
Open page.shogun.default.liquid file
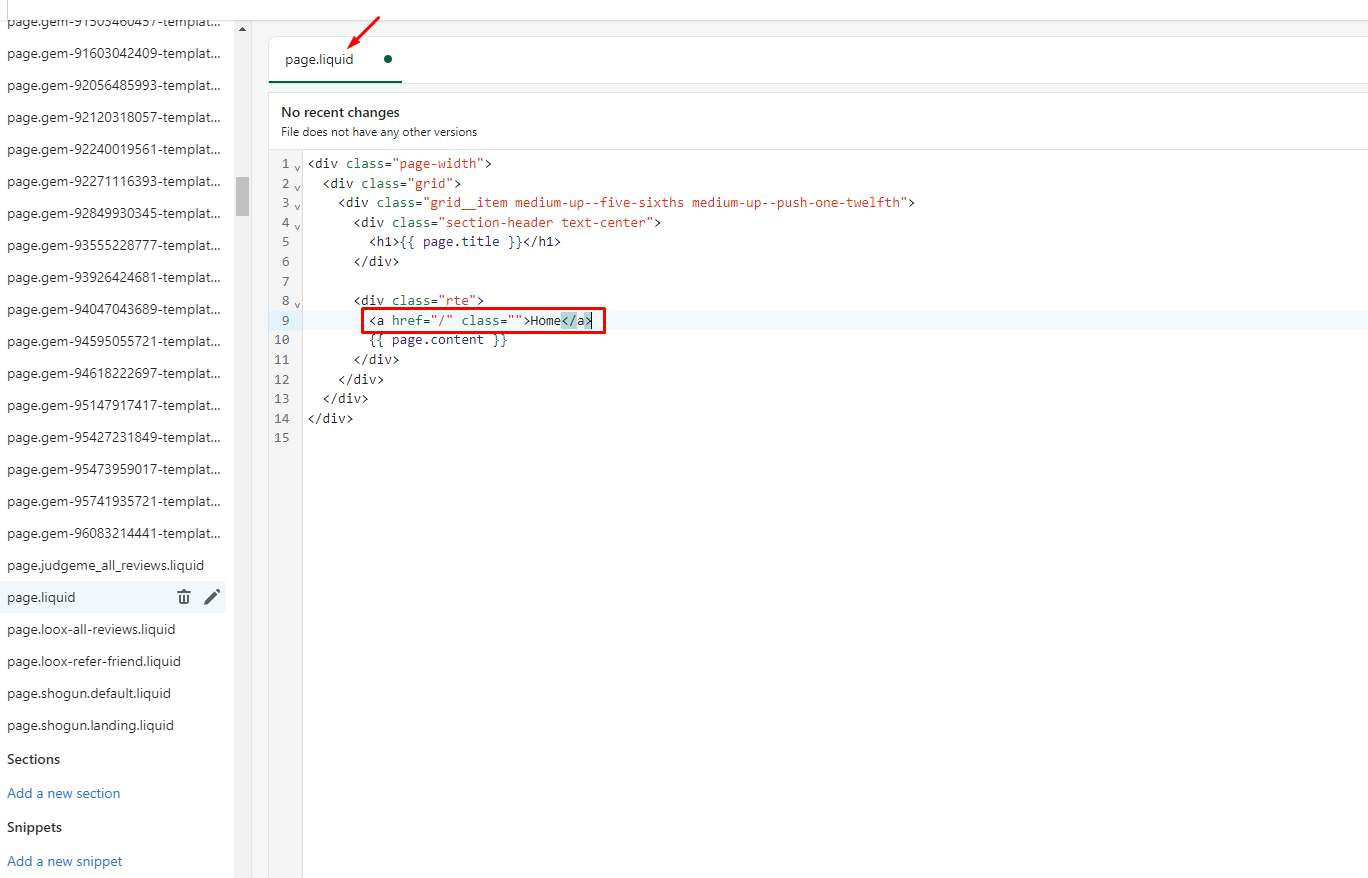coord(89,693)
